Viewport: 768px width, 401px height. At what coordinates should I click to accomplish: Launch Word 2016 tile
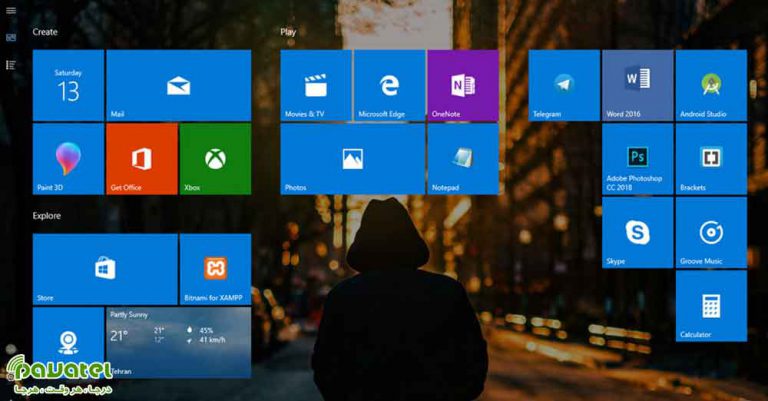click(x=638, y=85)
